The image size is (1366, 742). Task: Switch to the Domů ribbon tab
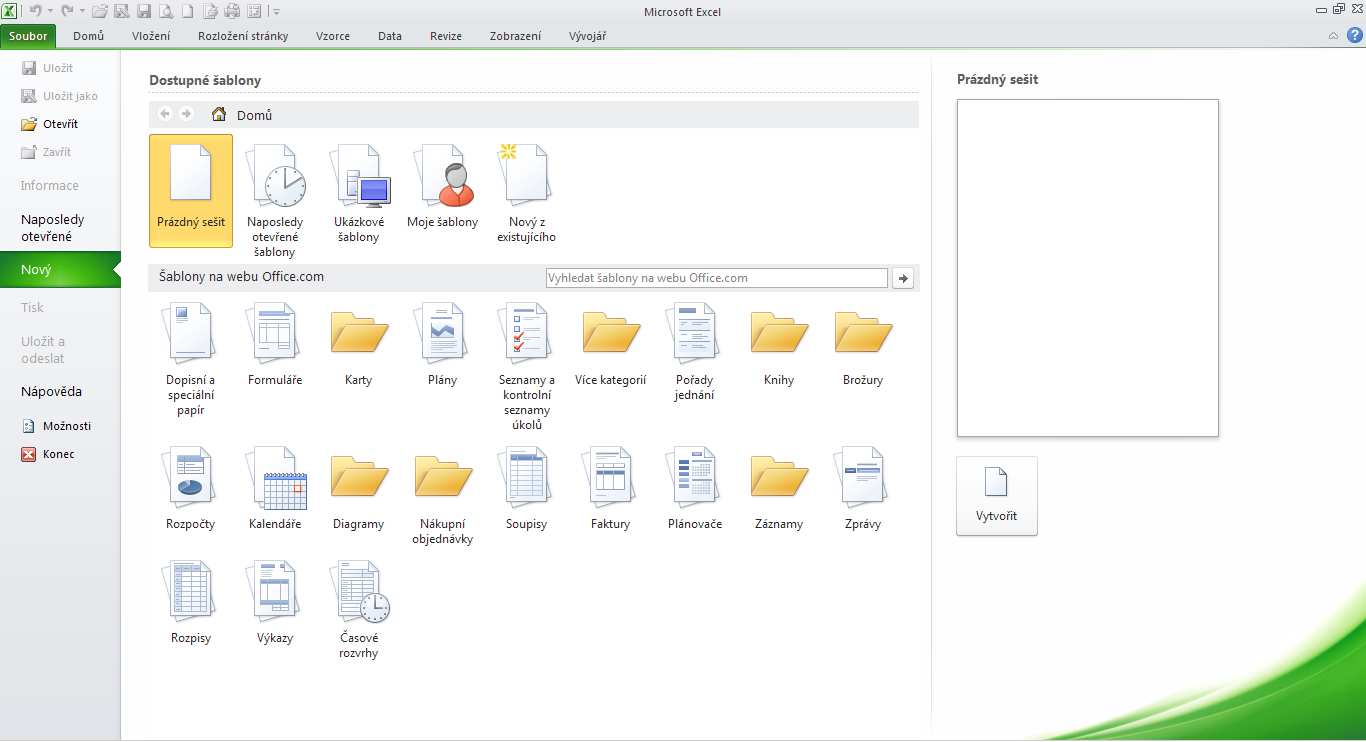[x=89, y=36]
